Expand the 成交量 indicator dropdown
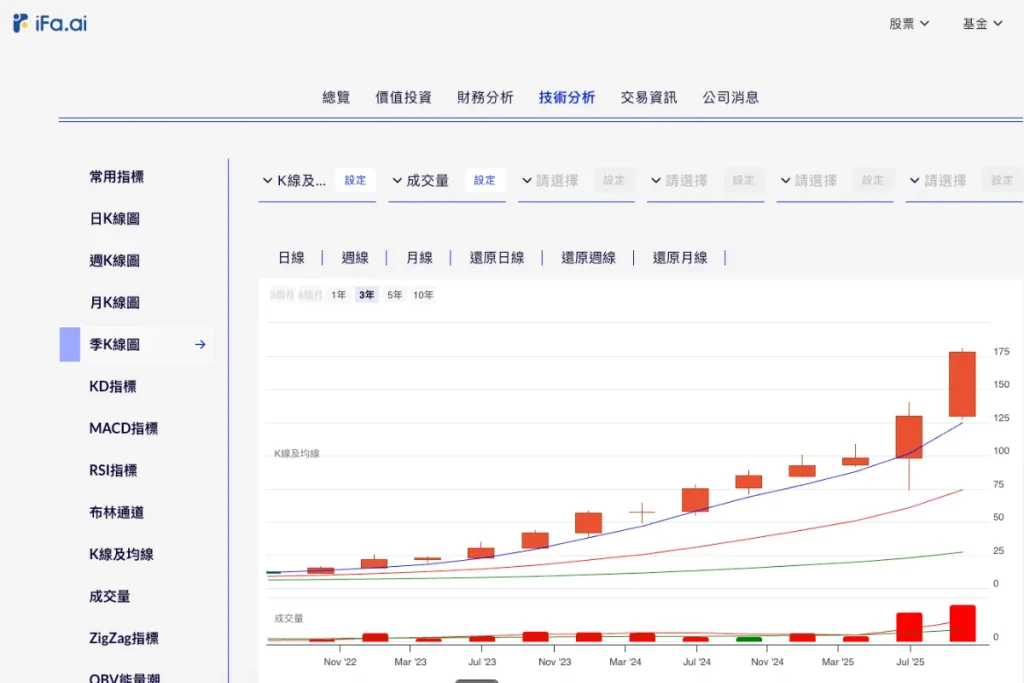 pos(421,180)
